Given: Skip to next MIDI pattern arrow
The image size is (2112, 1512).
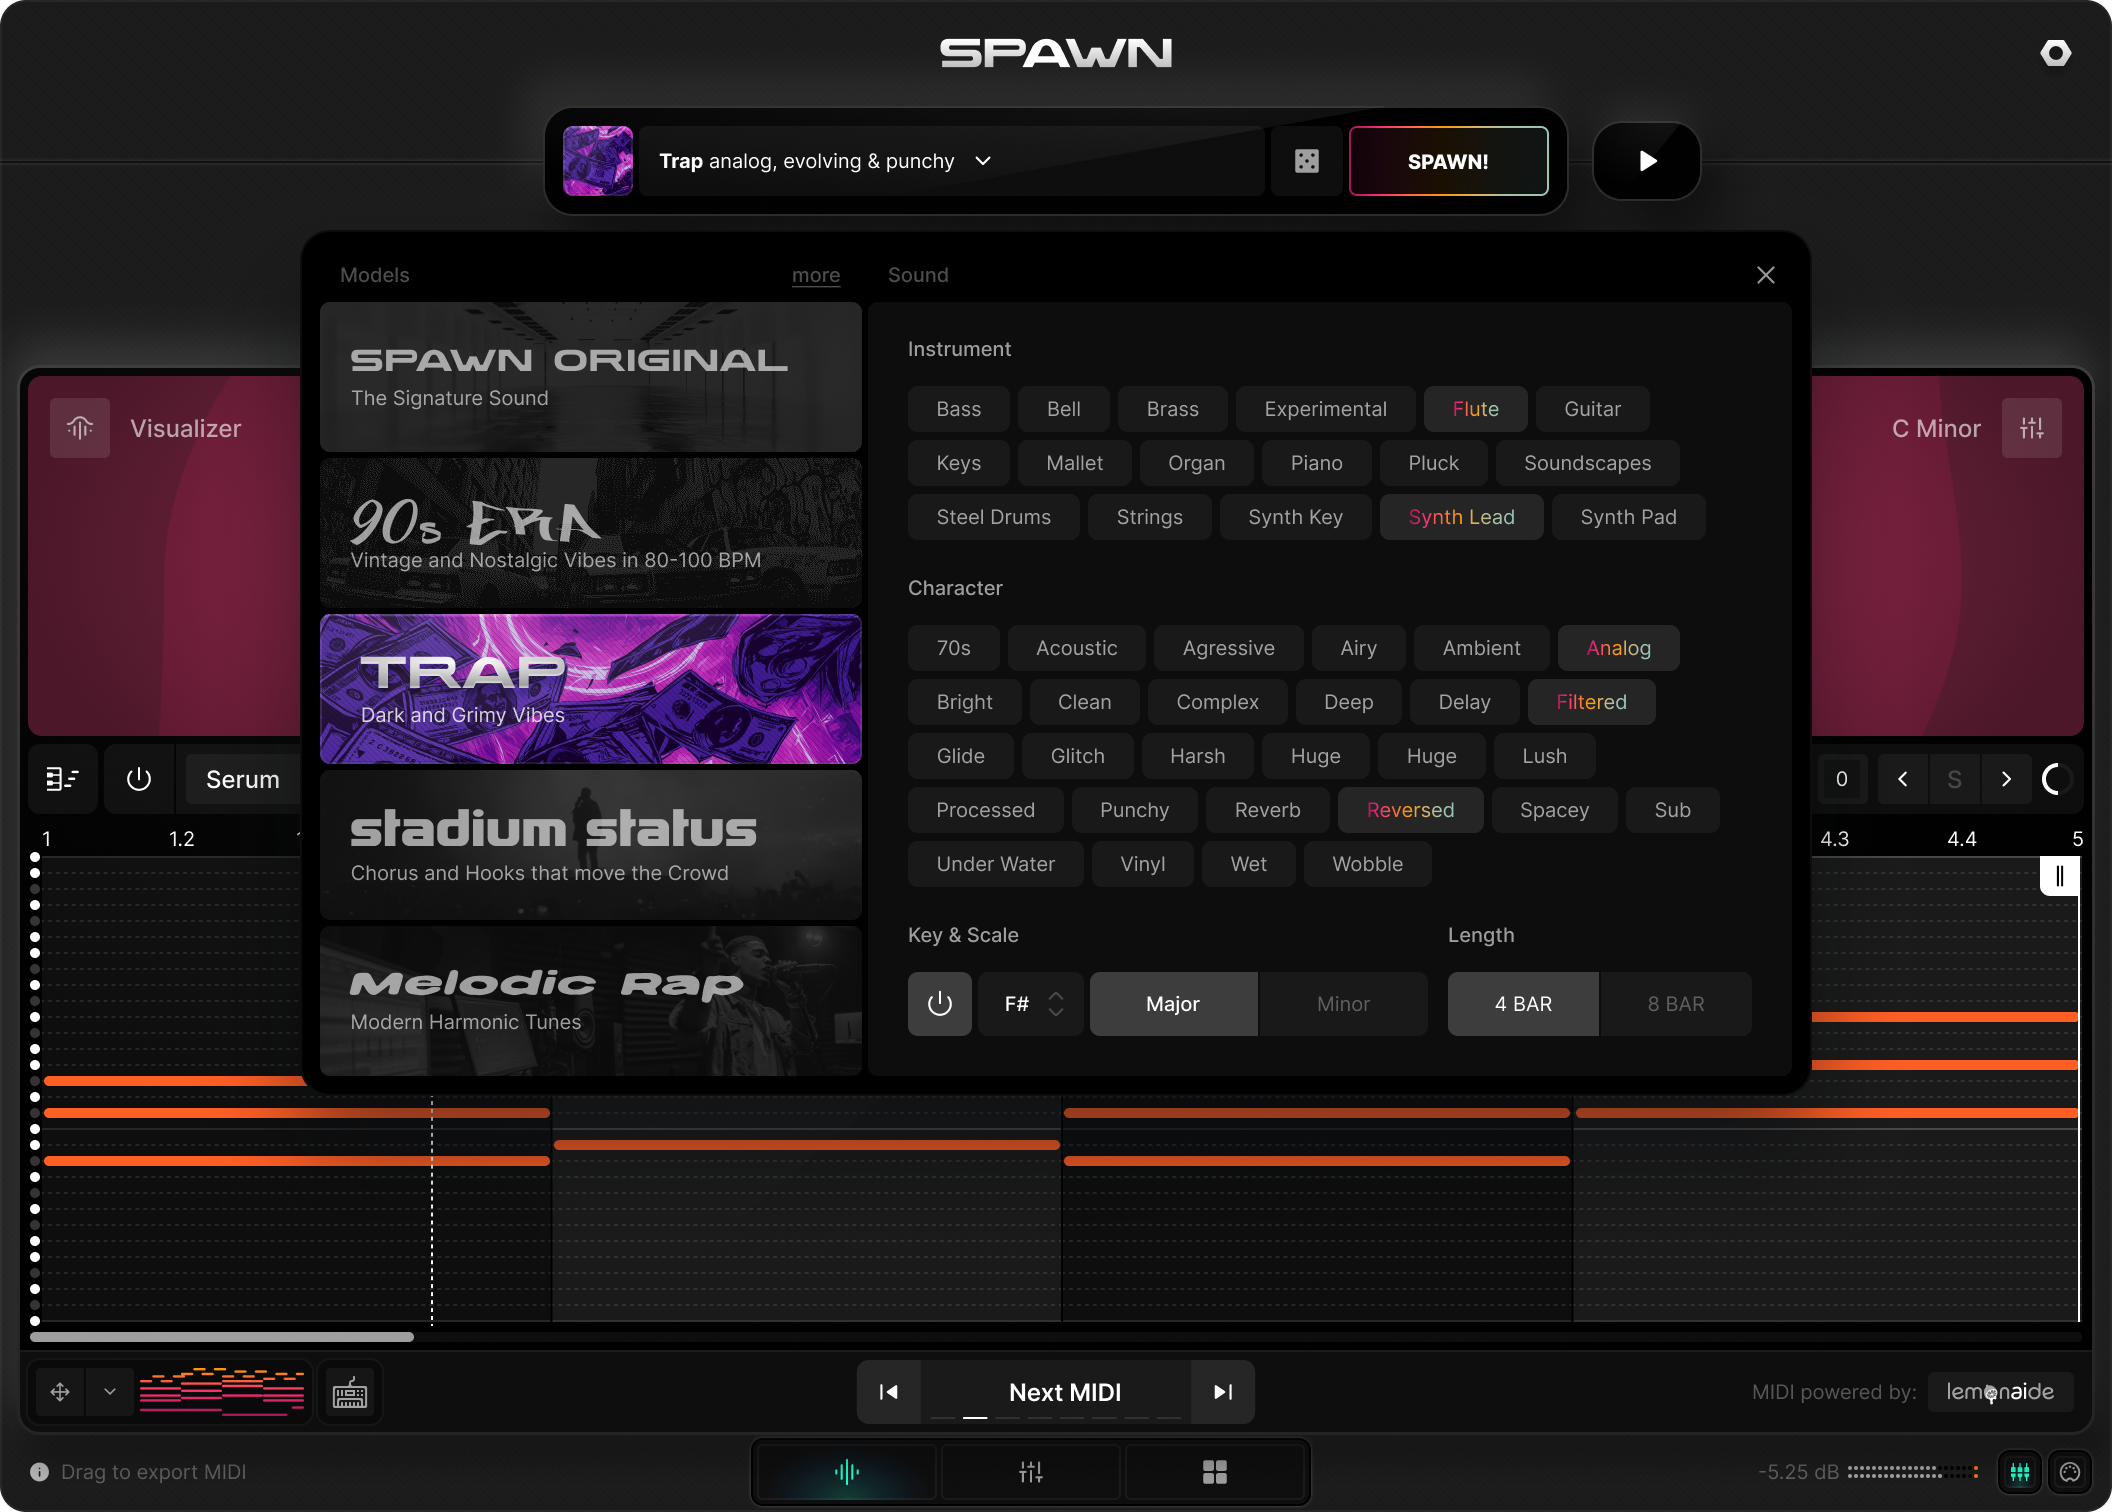Looking at the screenshot, I should [1222, 1392].
